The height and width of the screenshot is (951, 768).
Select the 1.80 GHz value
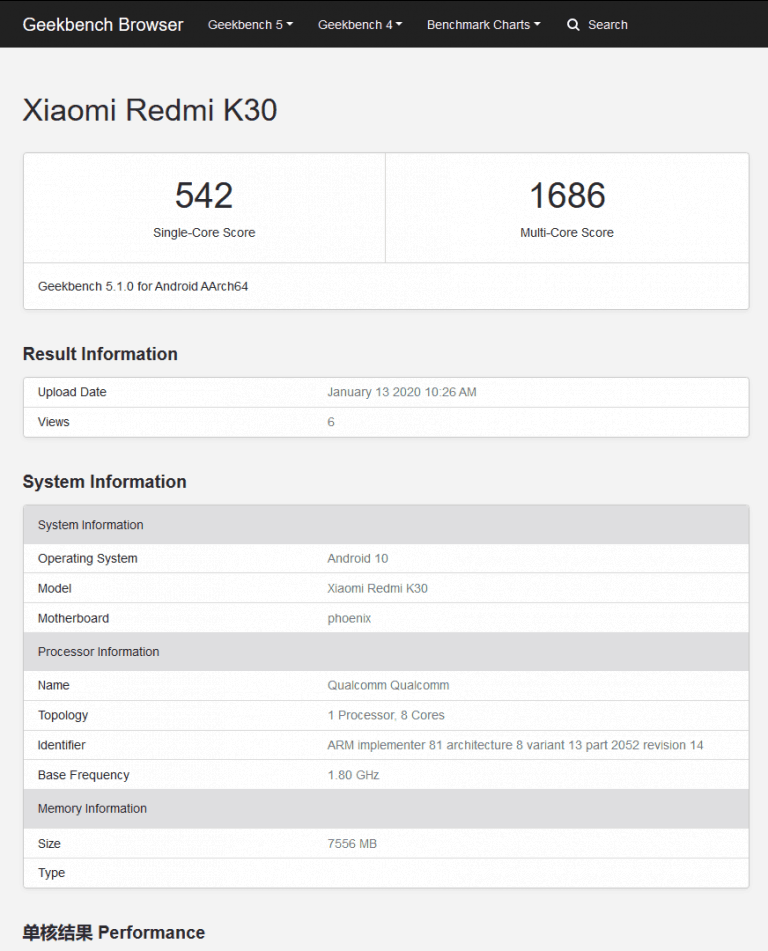pos(353,775)
